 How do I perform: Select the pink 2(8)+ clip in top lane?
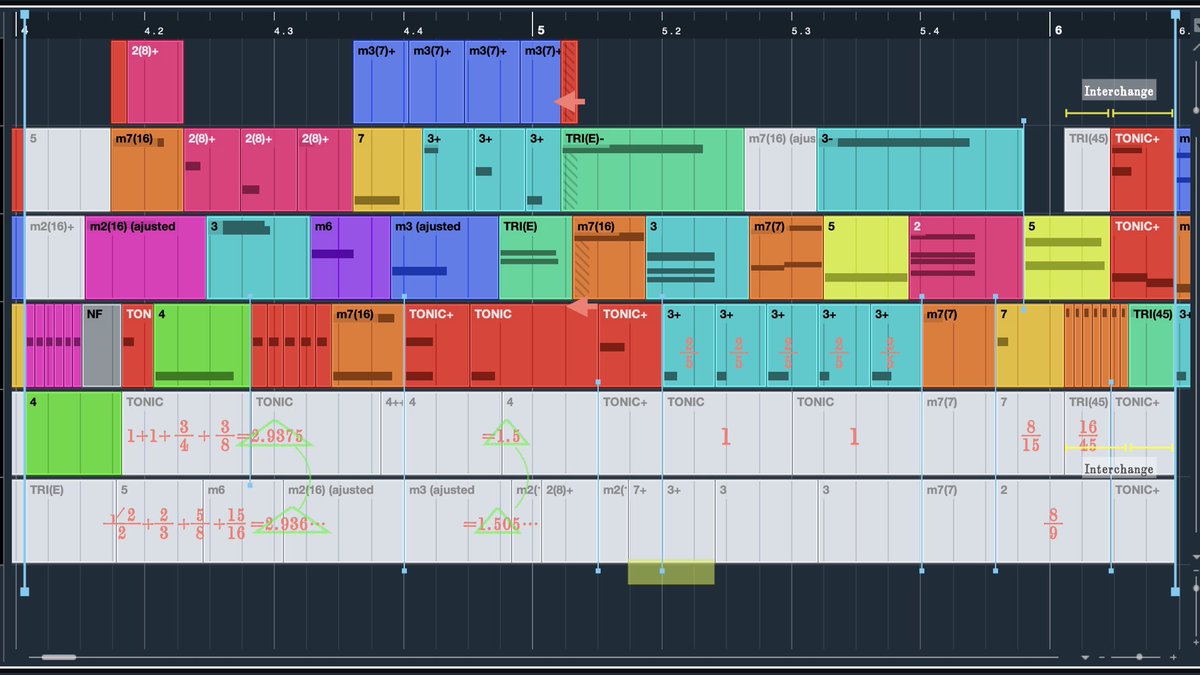tap(155, 82)
